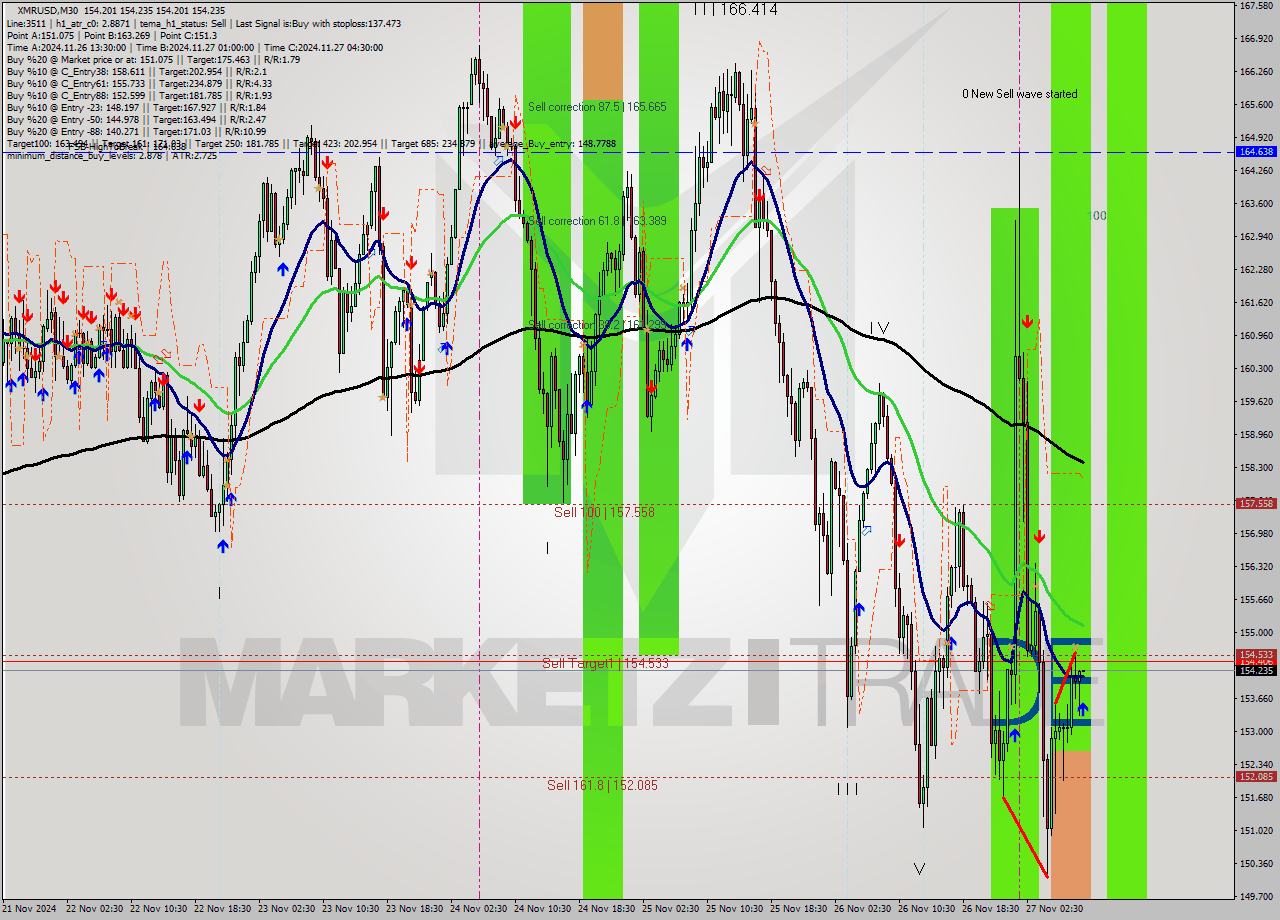Click the '22 Nov 02:30' time label
This screenshot has width=1280, height=920.
pyautogui.click(x=94, y=909)
